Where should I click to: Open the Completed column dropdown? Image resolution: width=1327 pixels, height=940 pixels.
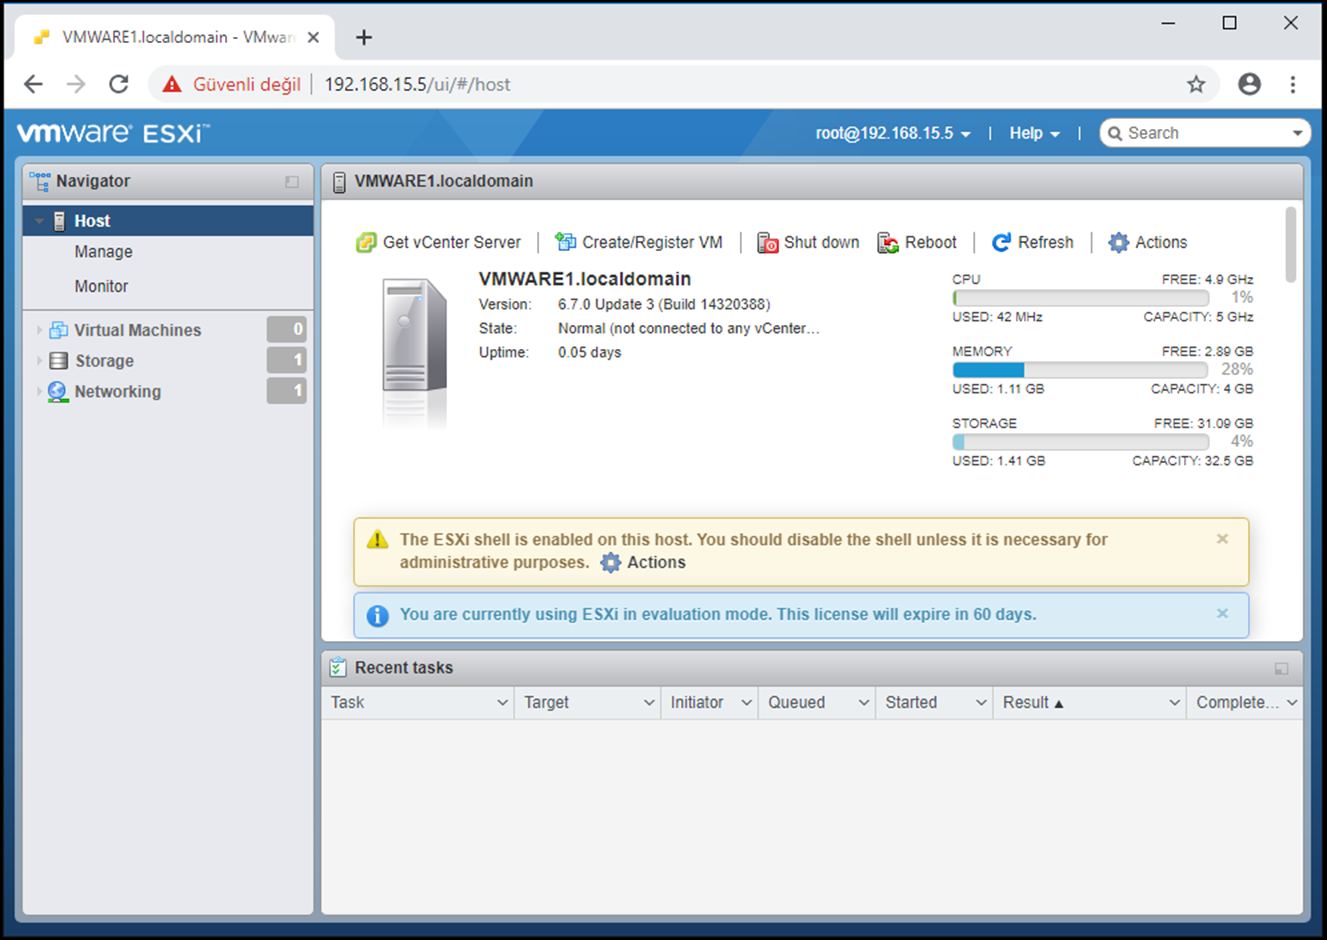pyautogui.click(x=1292, y=703)
